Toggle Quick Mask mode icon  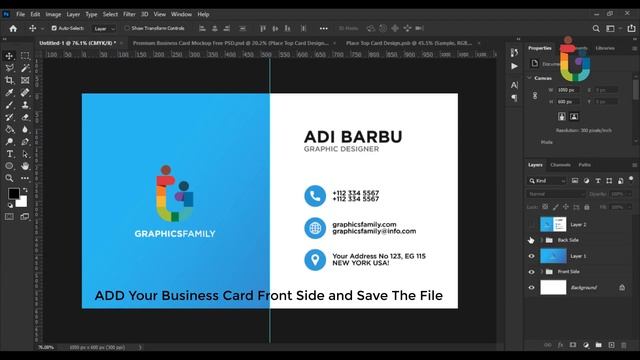[9, 217]
